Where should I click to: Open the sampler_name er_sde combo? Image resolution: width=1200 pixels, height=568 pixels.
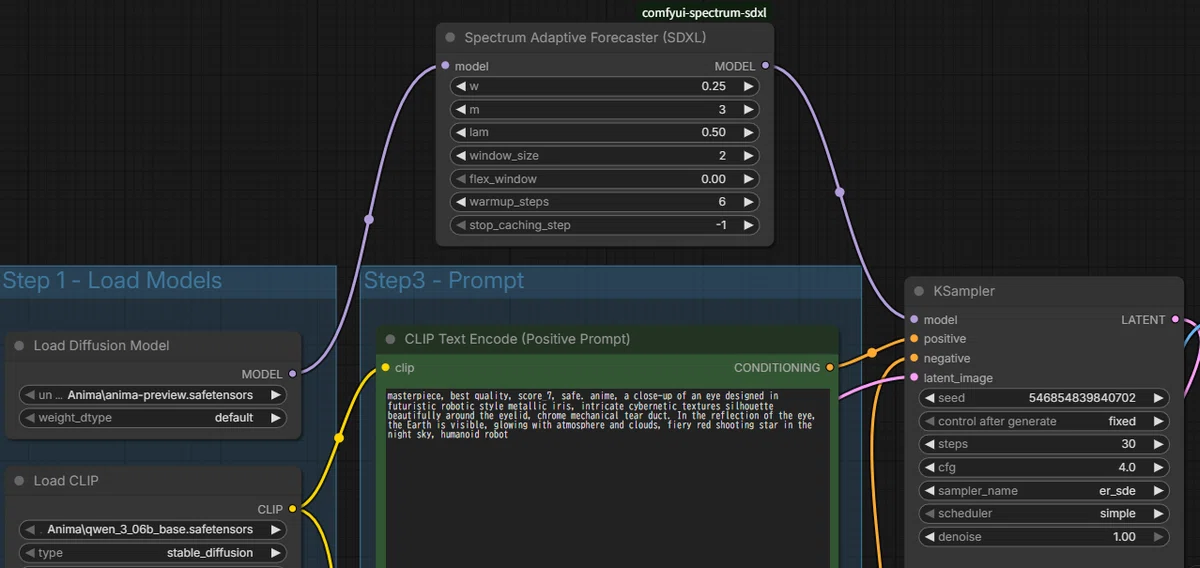pos(1043,491)
